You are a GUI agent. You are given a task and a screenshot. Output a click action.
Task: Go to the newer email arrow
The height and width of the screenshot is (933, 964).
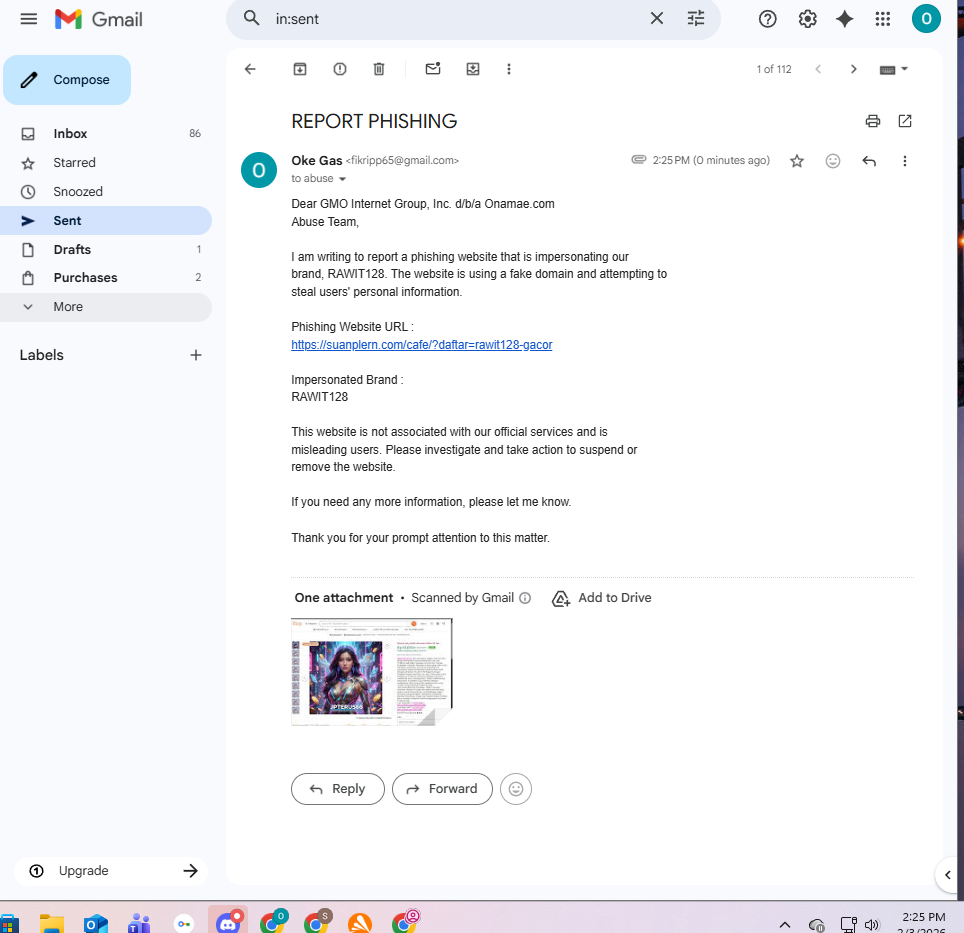[x=818, y=69]
